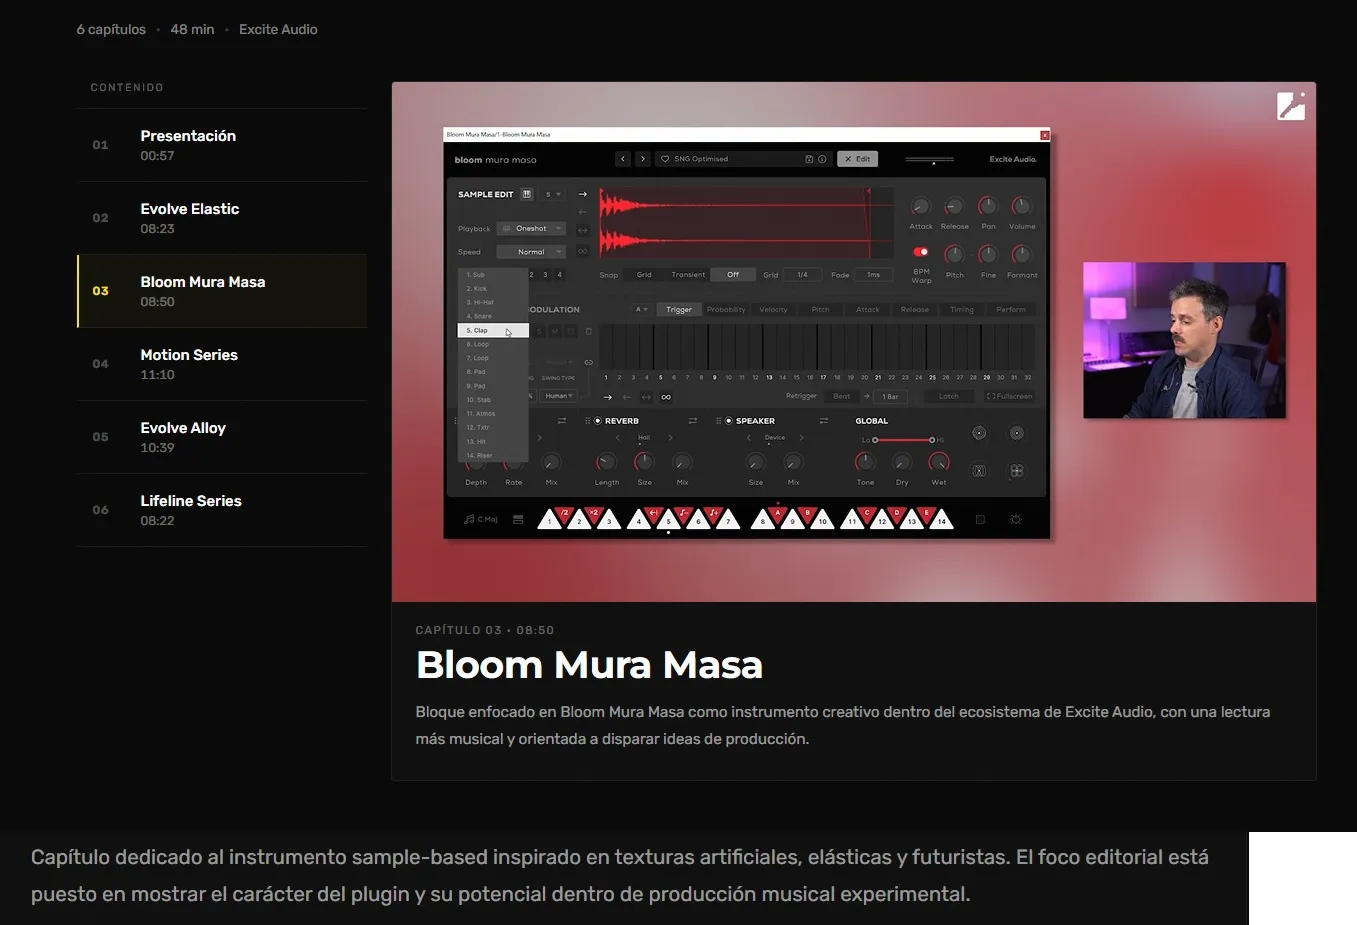This screenshot has height=925, width=1357.
Task: Open the Speed Normal dropdown
Action: point(531,252)
